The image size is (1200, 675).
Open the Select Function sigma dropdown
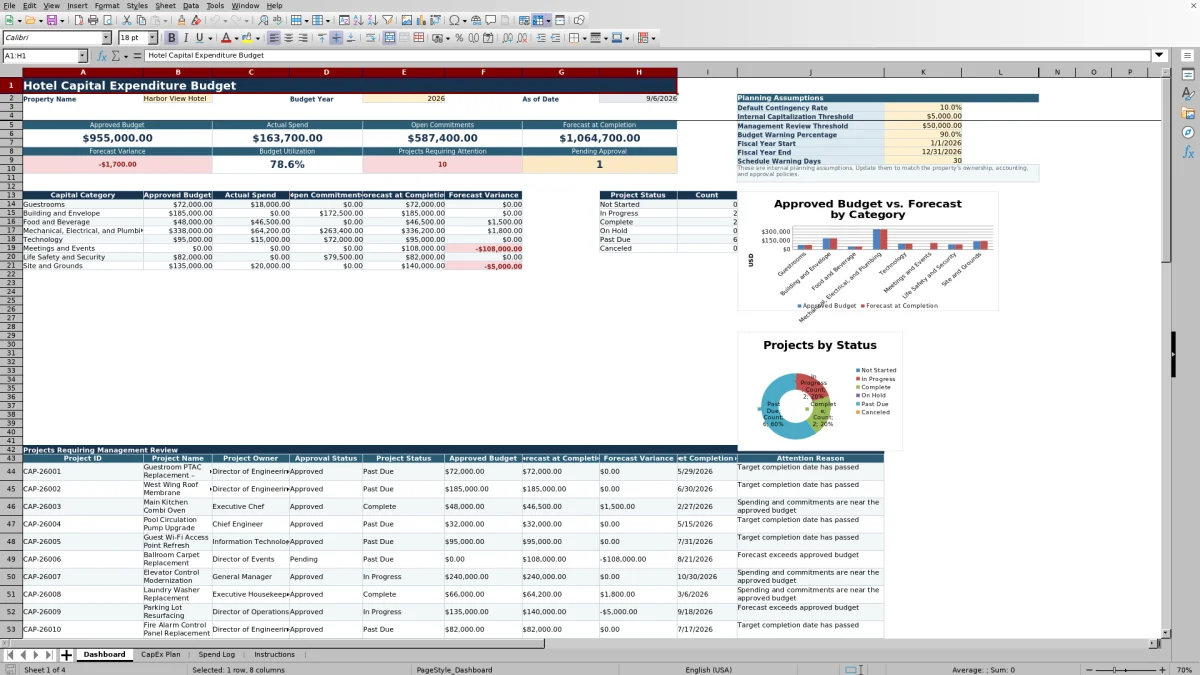(125, 56)
